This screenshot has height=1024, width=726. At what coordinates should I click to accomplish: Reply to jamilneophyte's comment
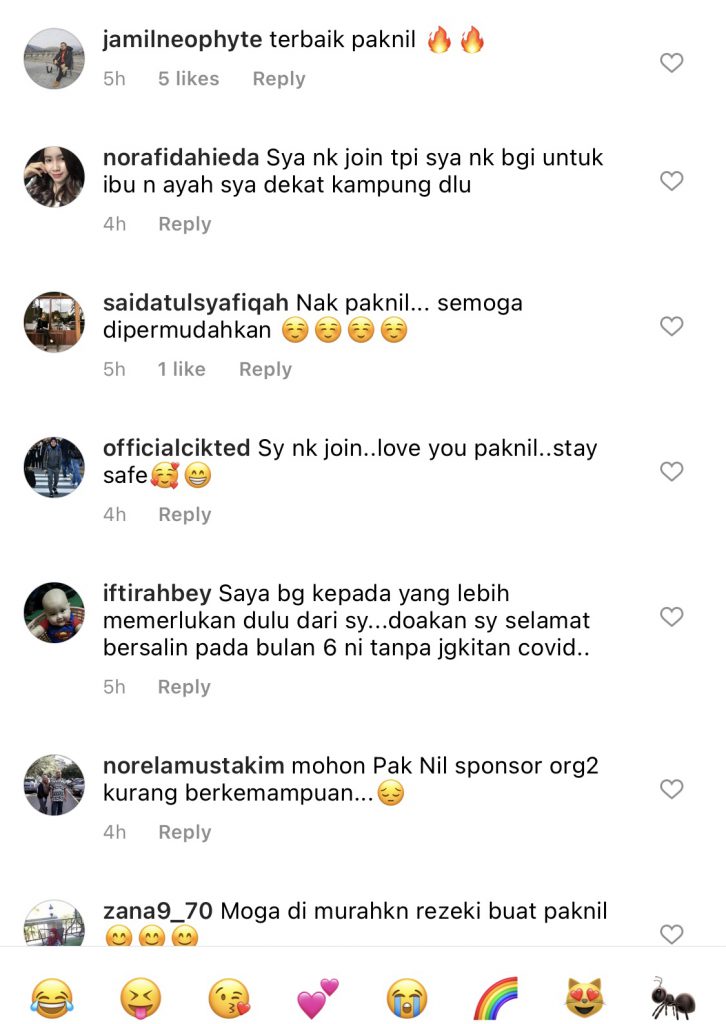click(279, 79)
